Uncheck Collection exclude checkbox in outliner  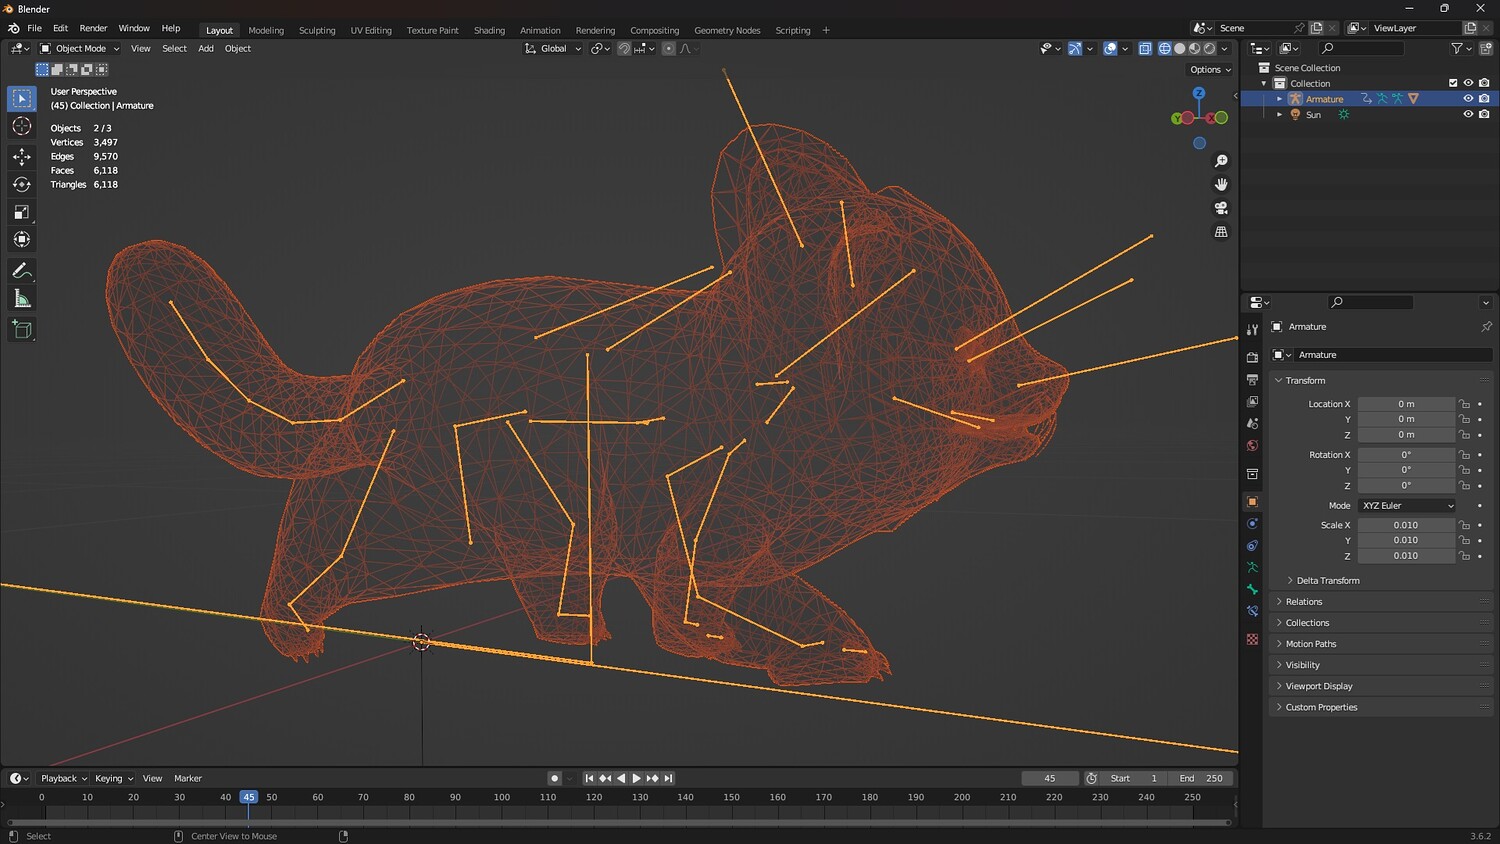pyautogui.click(x=1453, y=83)
